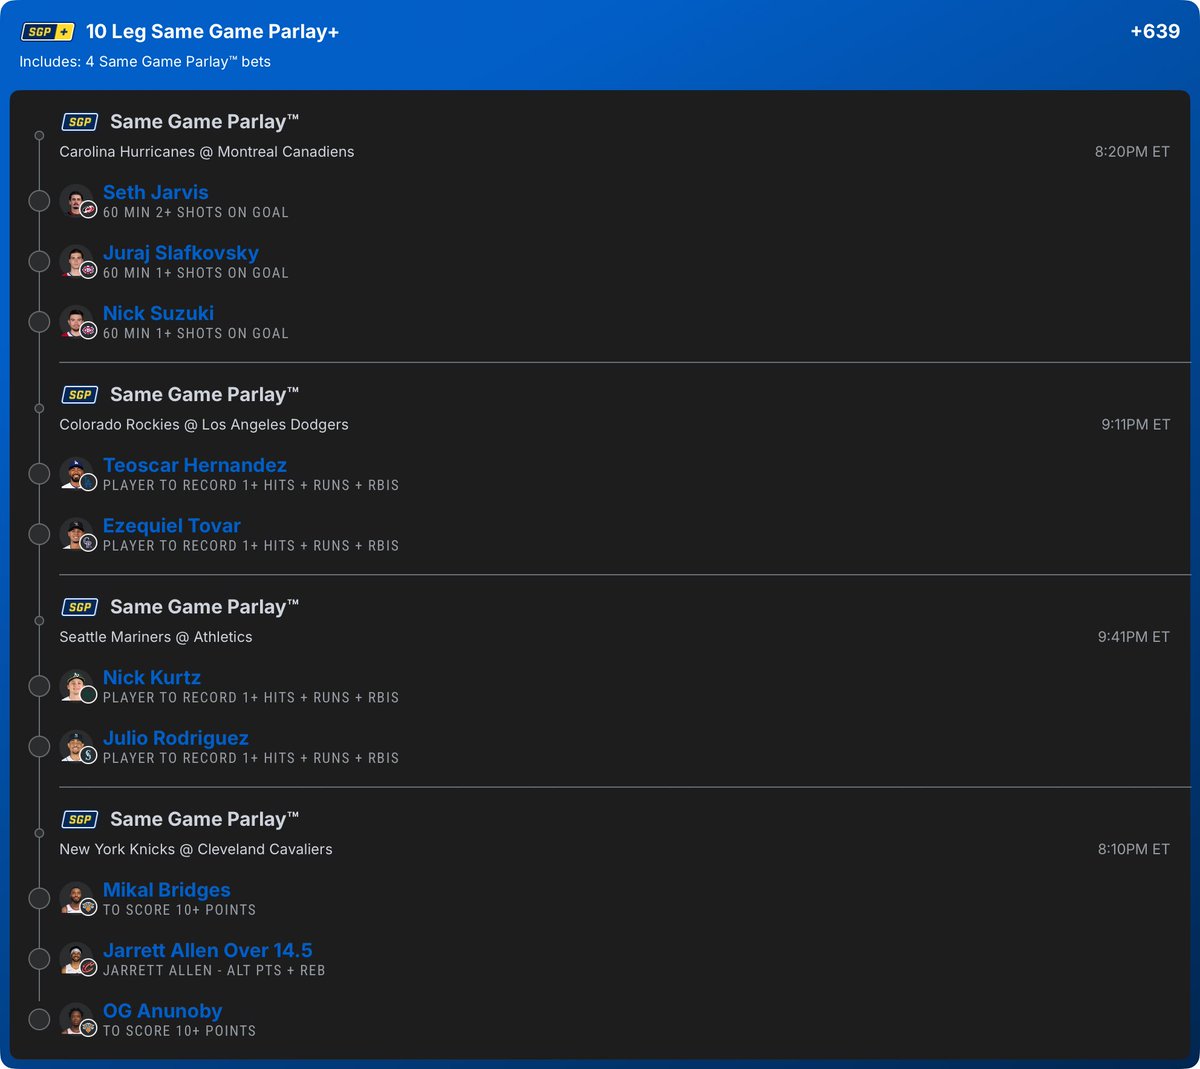
Task: View the Mikal Bridges player link
Action: click(x=167, y=890)
